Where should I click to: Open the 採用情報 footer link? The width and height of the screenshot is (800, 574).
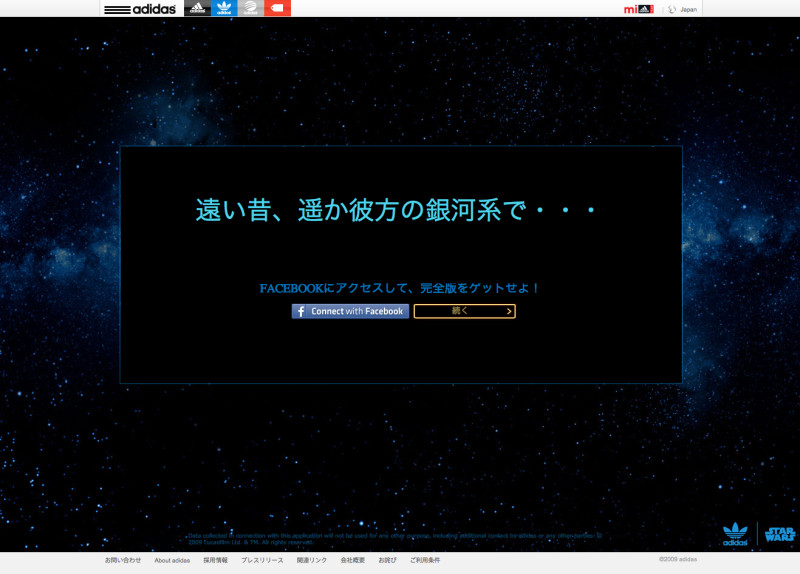tap(215, 560)
